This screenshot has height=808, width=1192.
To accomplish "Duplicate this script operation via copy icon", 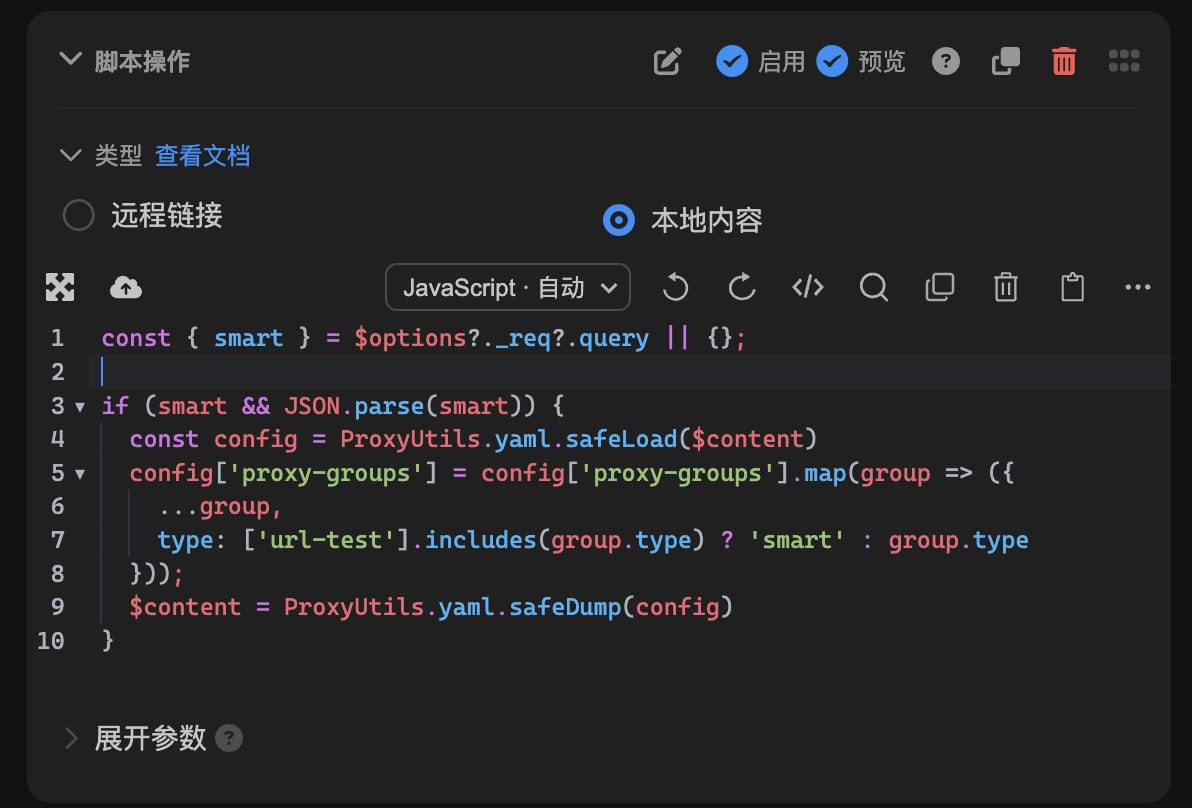I will click(x=1005, y=62).
